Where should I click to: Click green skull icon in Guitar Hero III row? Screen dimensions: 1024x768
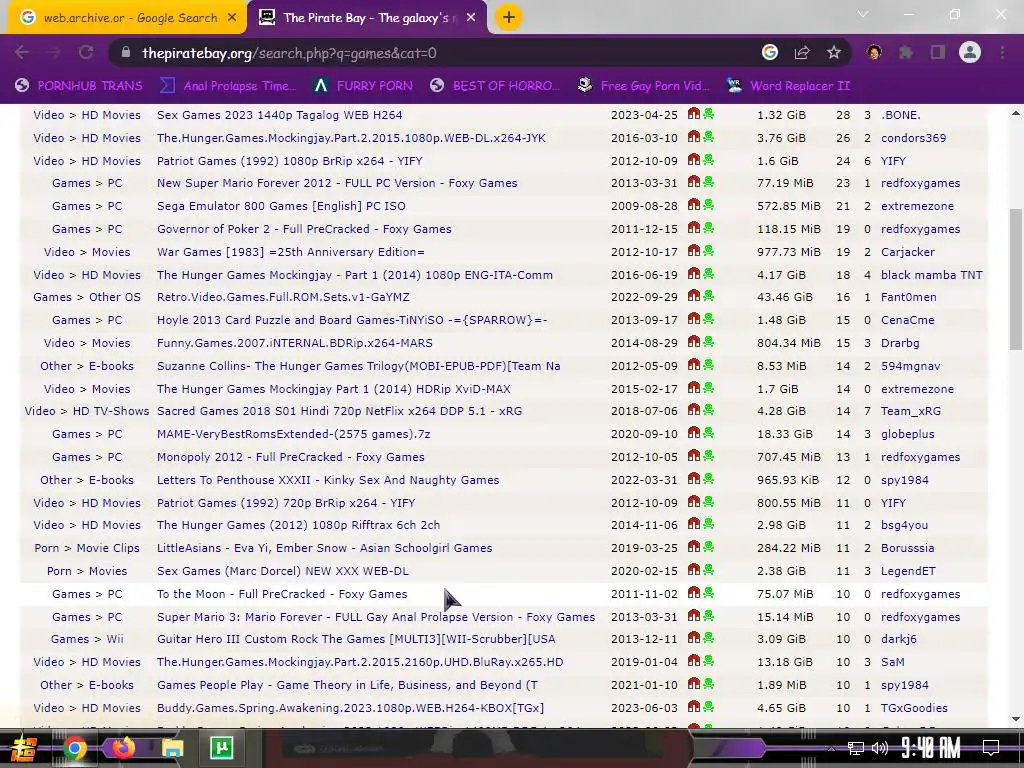pyautogui.click(x=709, y=638)
